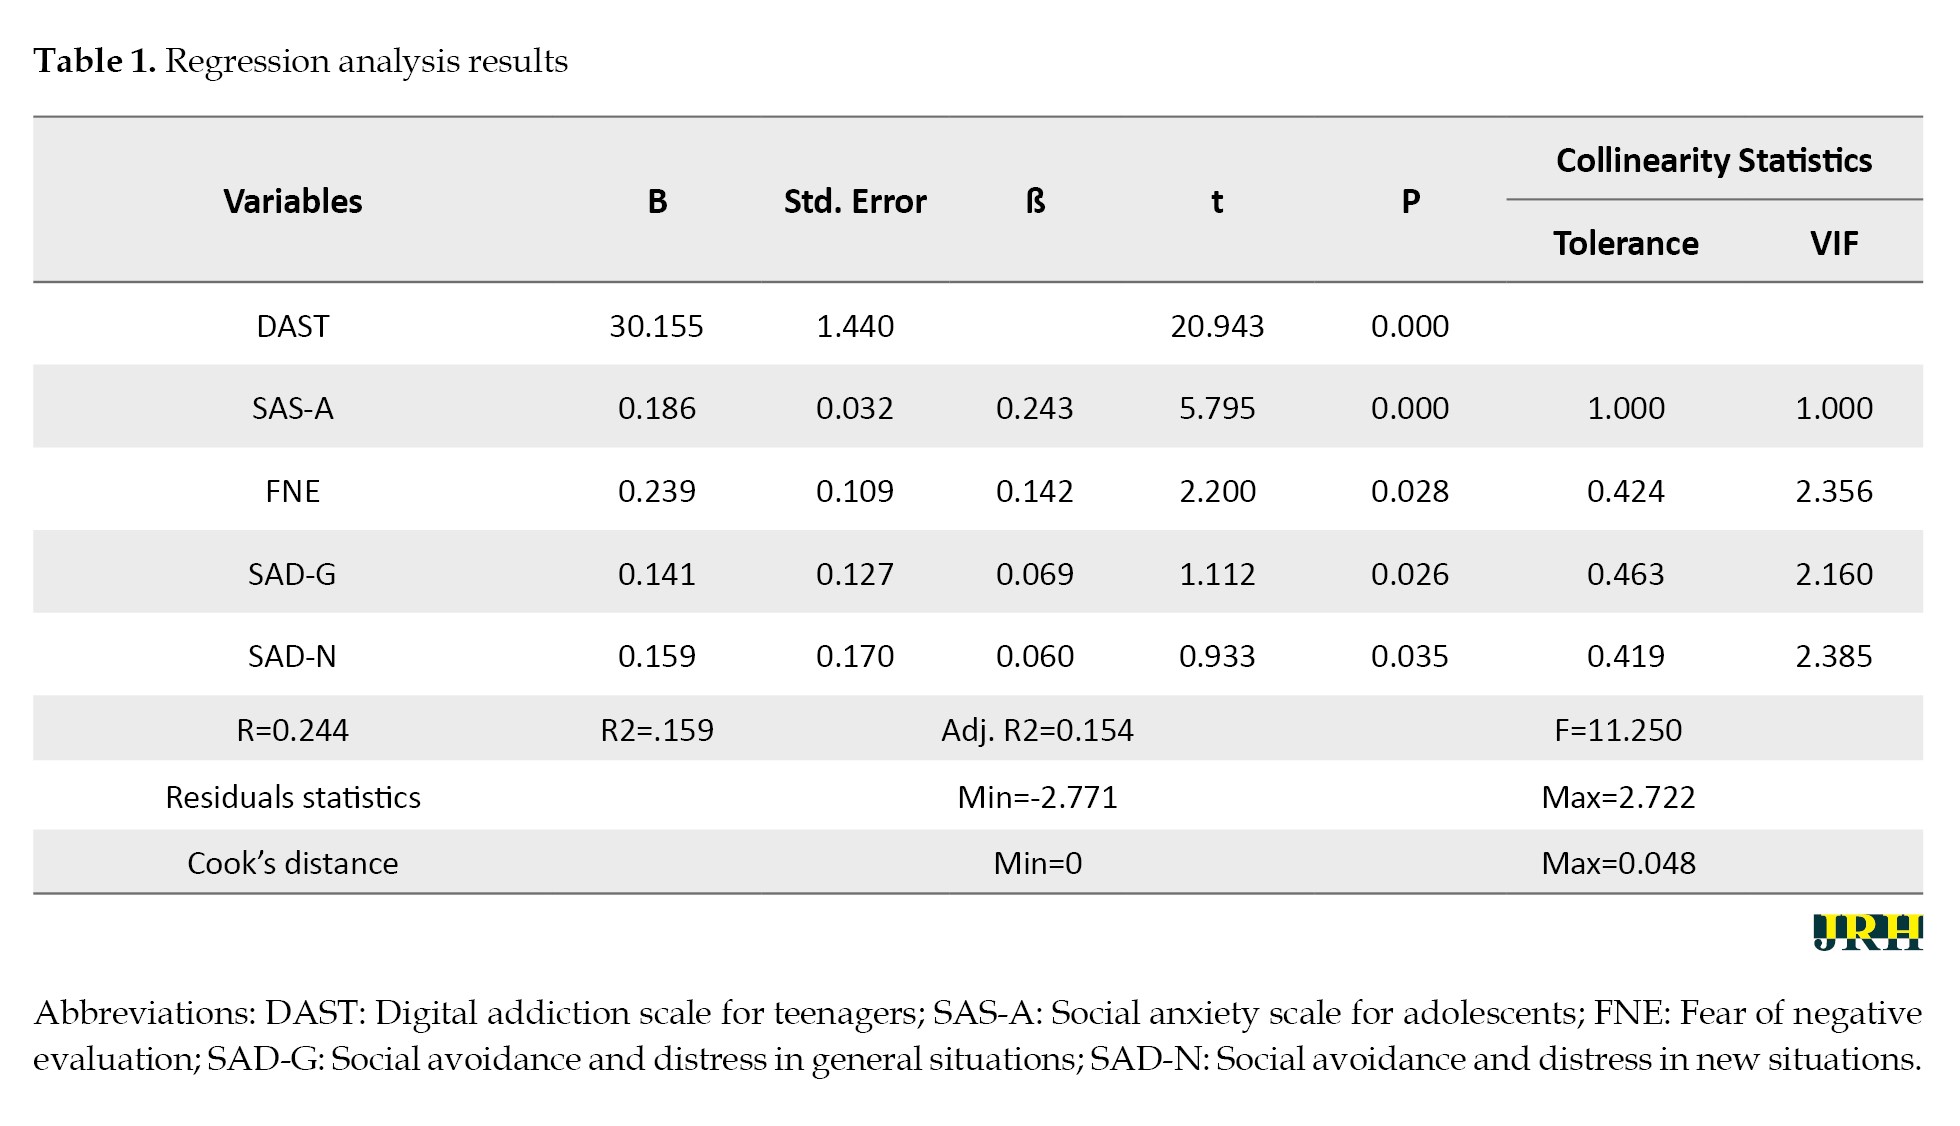Screen dimensions: 1960x1126
Task: Select the Table 1 caption title
Action: (x=301, y=61)
